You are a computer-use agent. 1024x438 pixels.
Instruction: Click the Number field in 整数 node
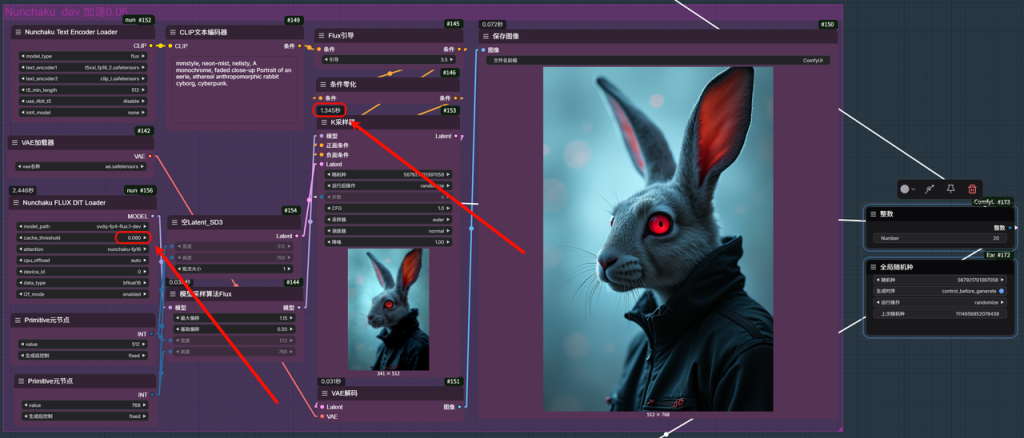pyautogui.click(x=937, y=238)
